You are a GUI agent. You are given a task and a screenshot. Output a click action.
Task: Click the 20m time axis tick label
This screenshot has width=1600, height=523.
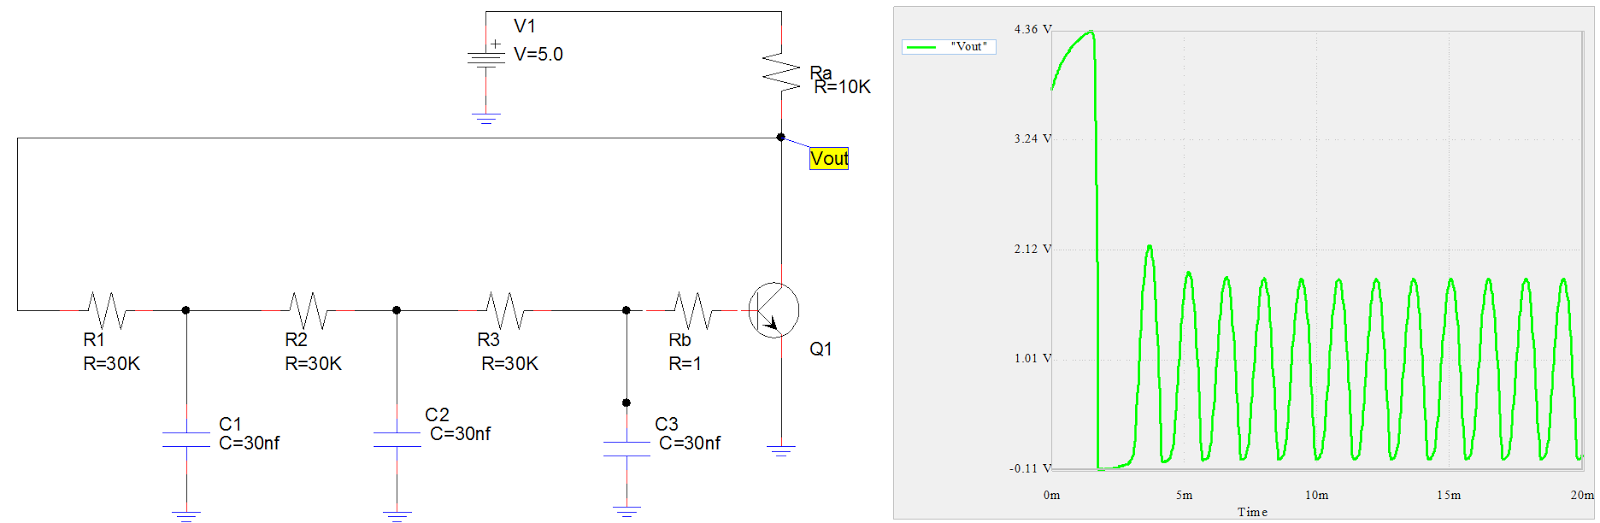pos(1582,495)
